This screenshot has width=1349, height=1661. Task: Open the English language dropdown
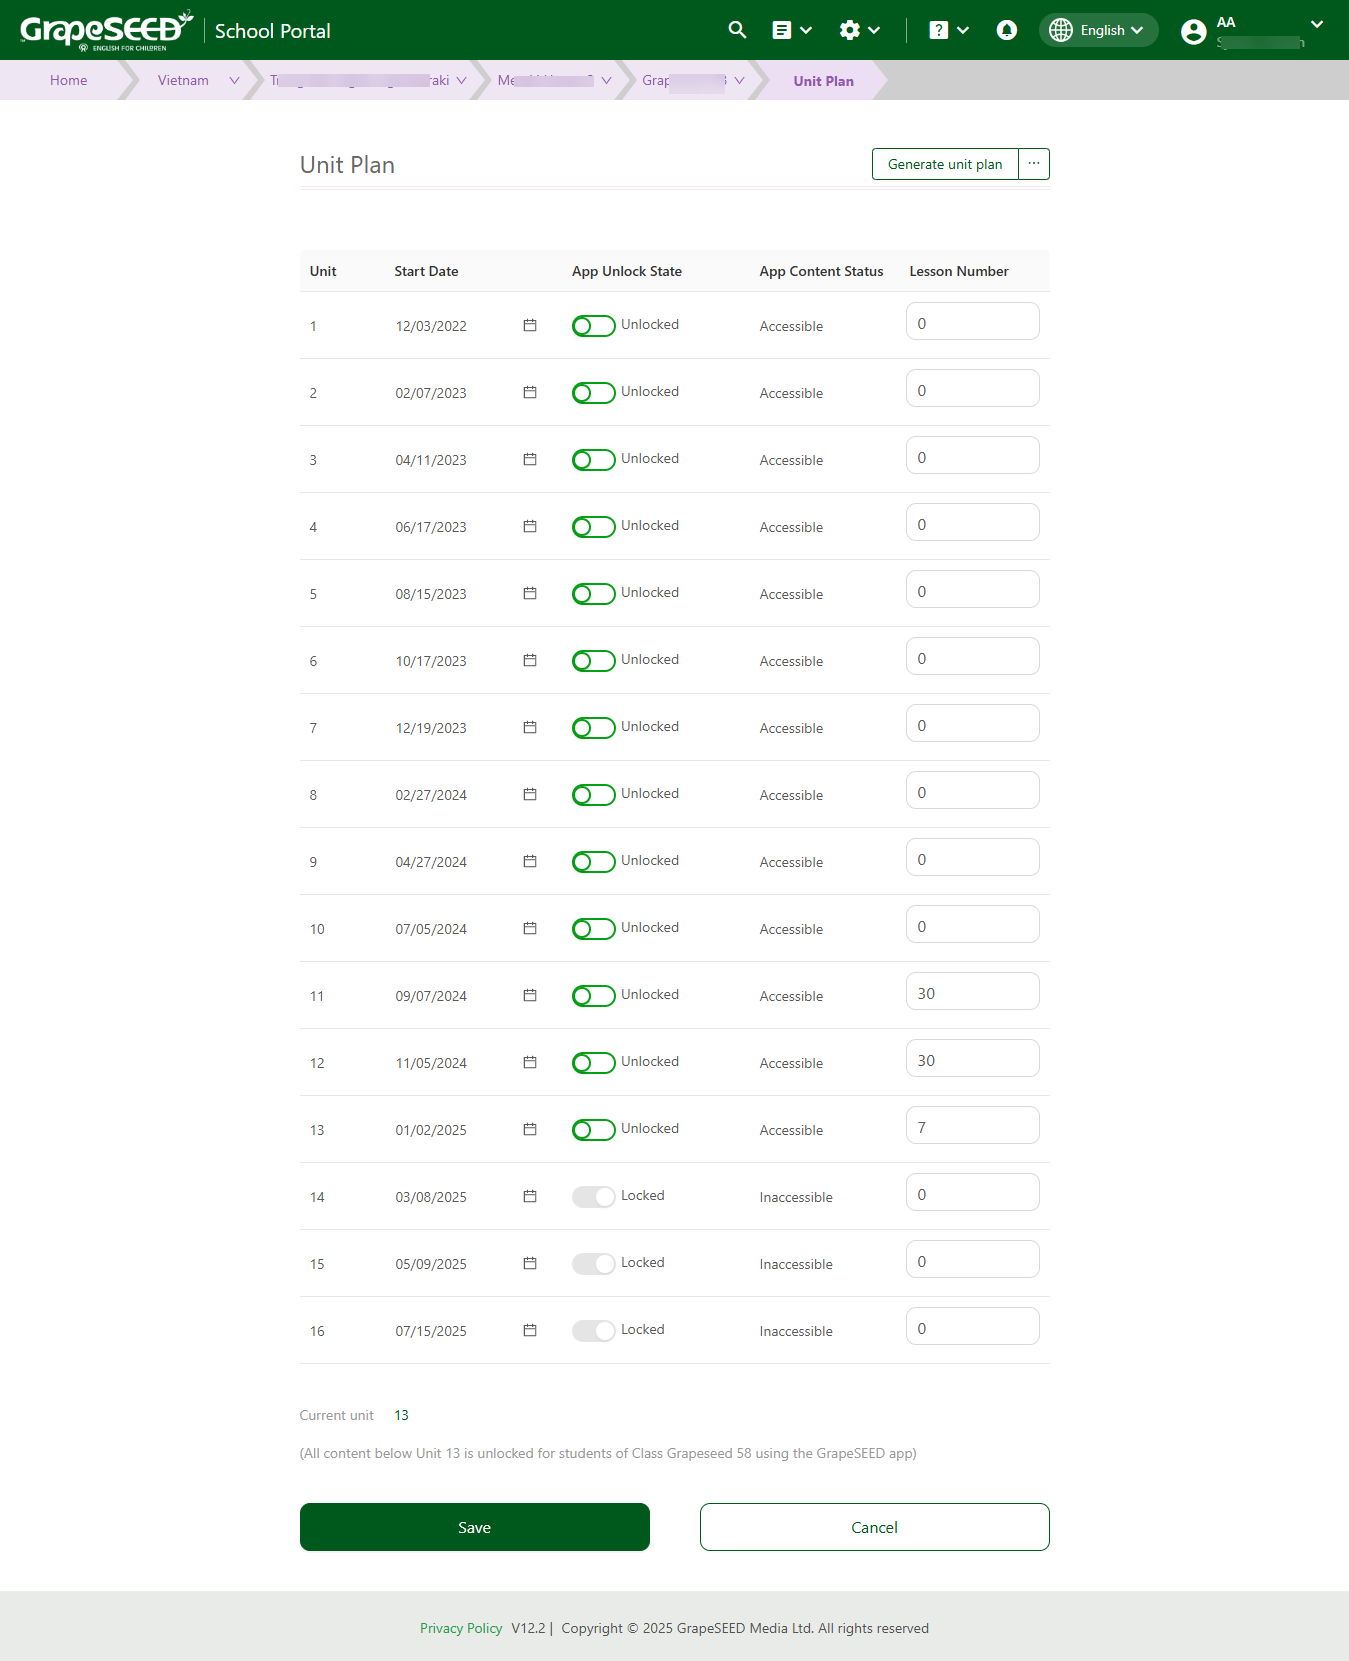click(1098, 30)
